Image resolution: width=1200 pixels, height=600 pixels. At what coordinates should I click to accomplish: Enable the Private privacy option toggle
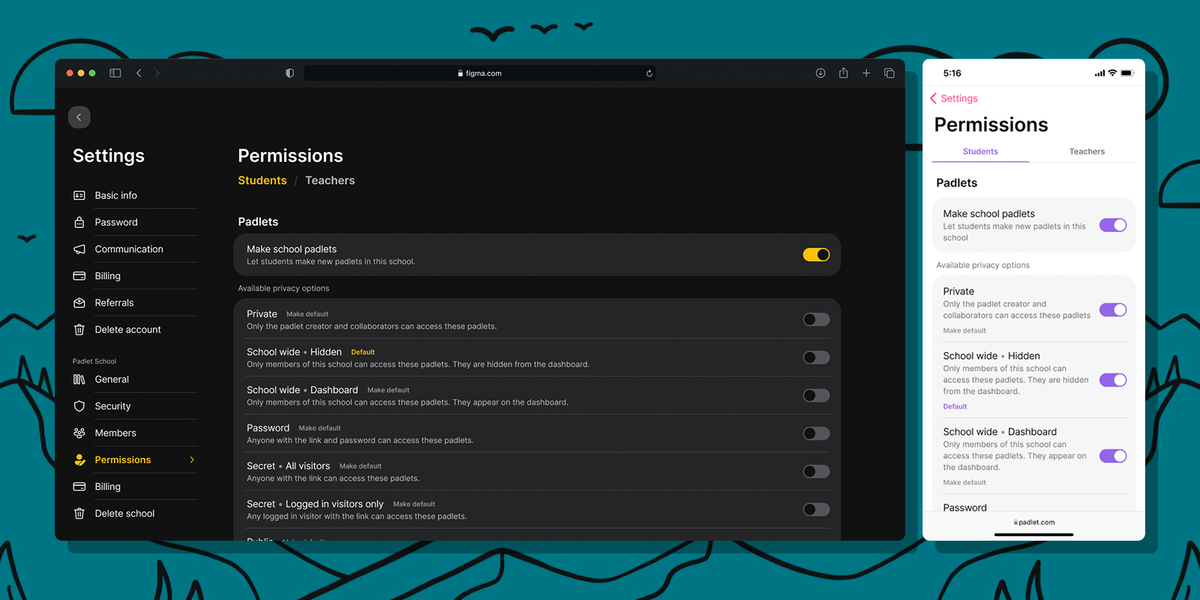click(816, 320)
